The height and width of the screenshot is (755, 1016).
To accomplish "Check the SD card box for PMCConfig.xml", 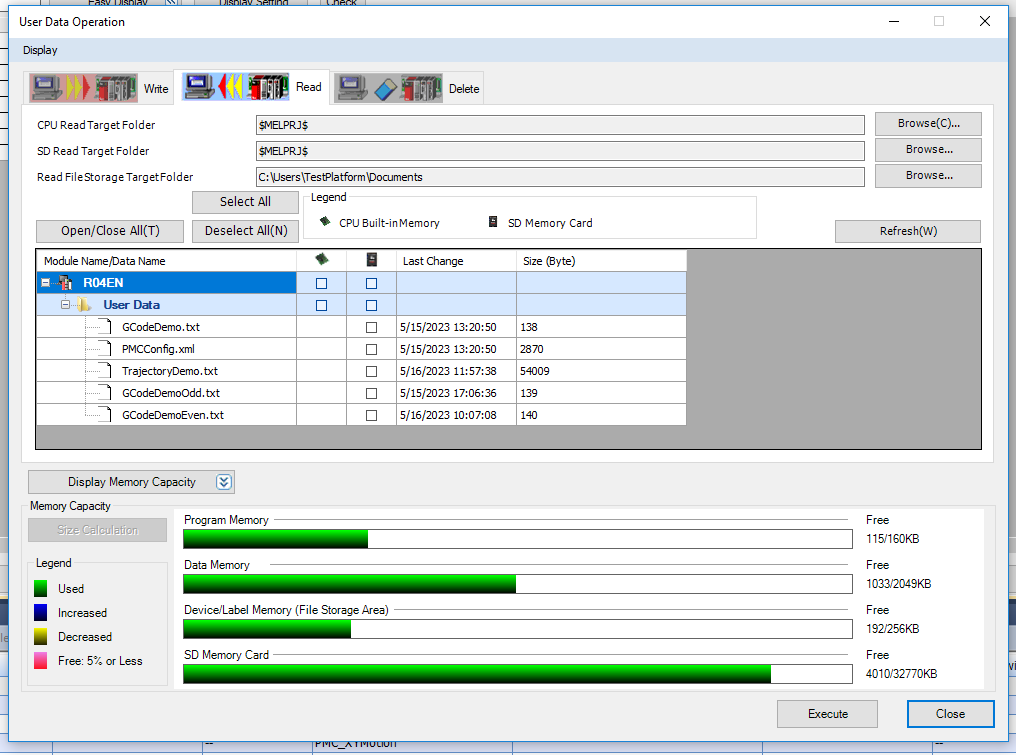I will pyautogui.click(x=371, y=349).
